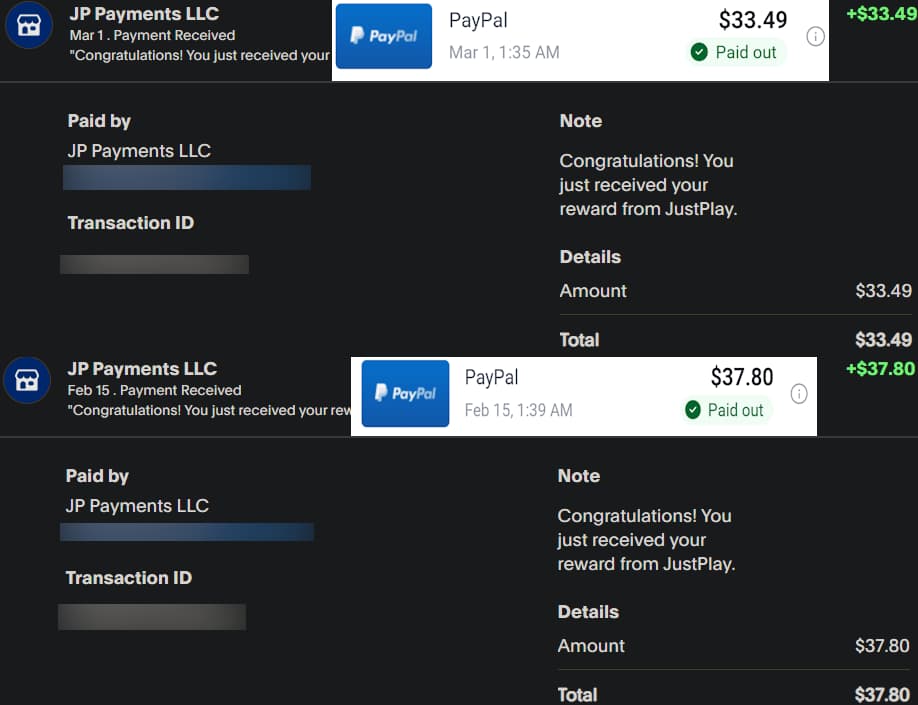Image resolution: width=918 pixels, height=705 pixels.
Task: Click the green check on Mar 1 Paid out badge
Action: [700, 53]
